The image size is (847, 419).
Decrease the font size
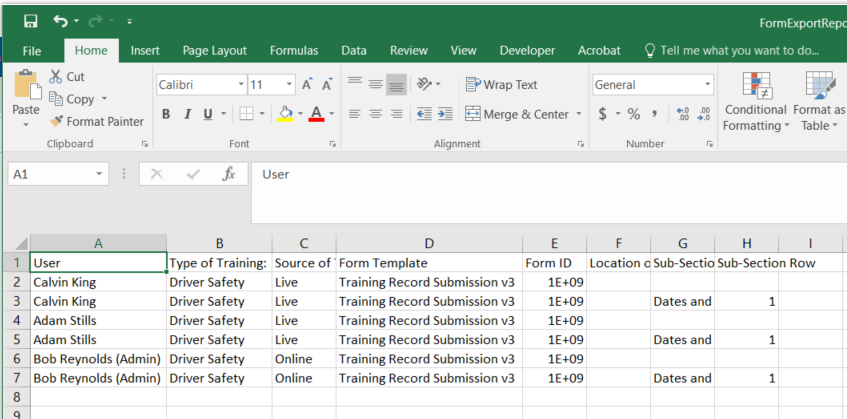tap(327, 84)
